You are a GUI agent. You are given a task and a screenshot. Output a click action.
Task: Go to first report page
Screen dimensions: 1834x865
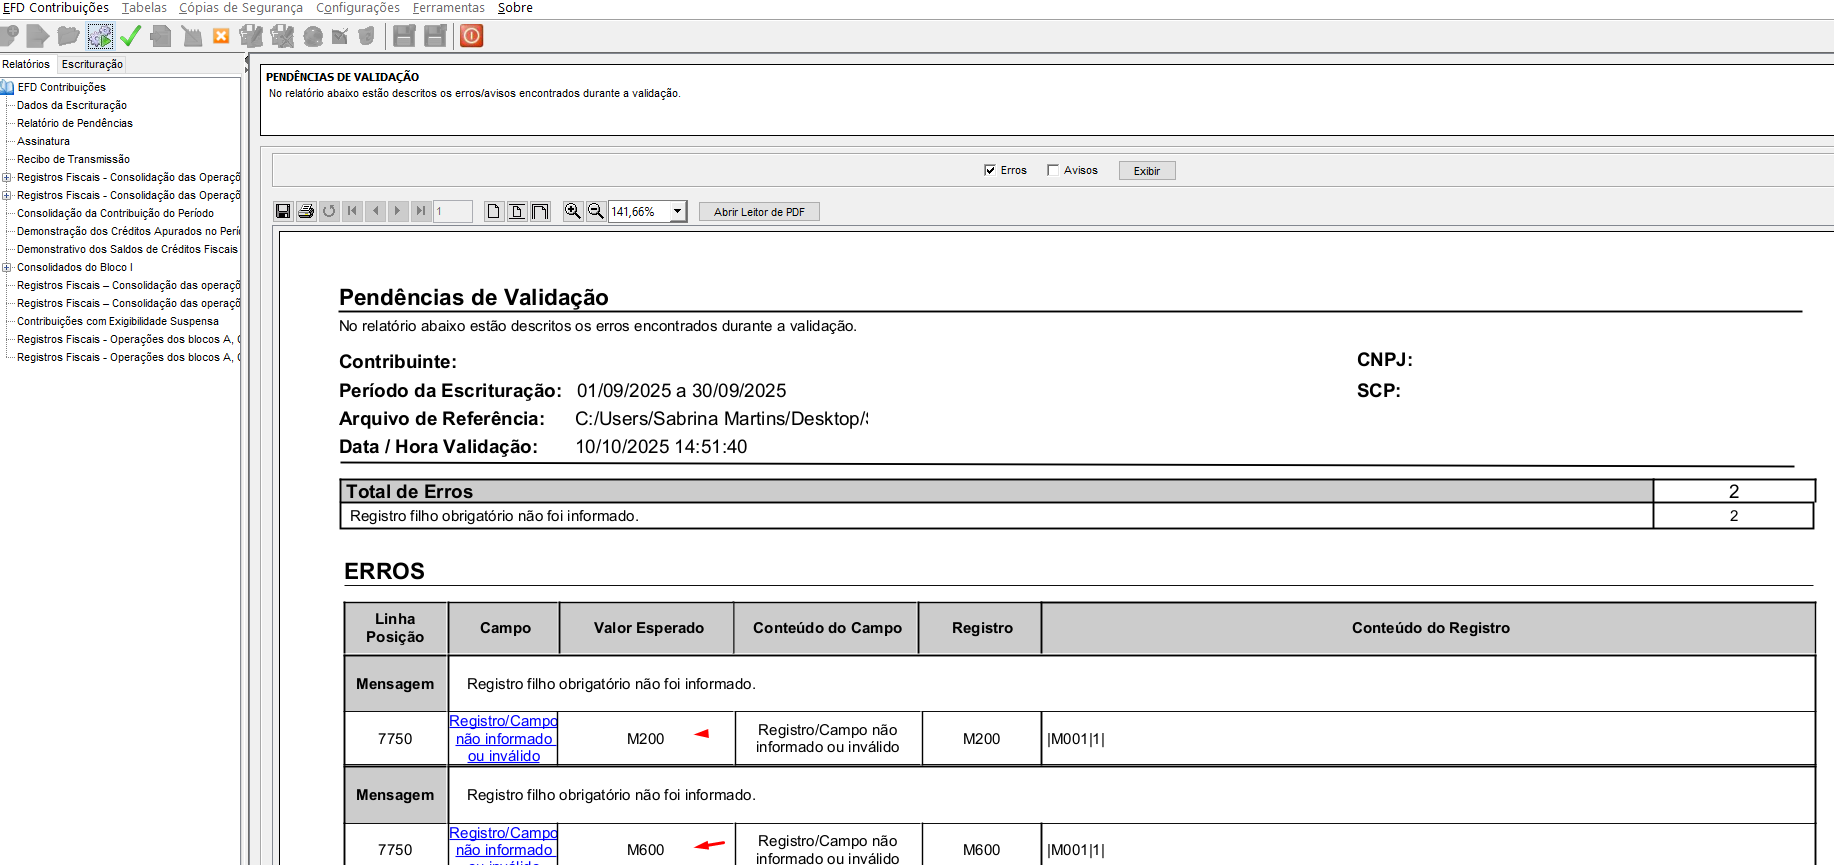(352, 211)
